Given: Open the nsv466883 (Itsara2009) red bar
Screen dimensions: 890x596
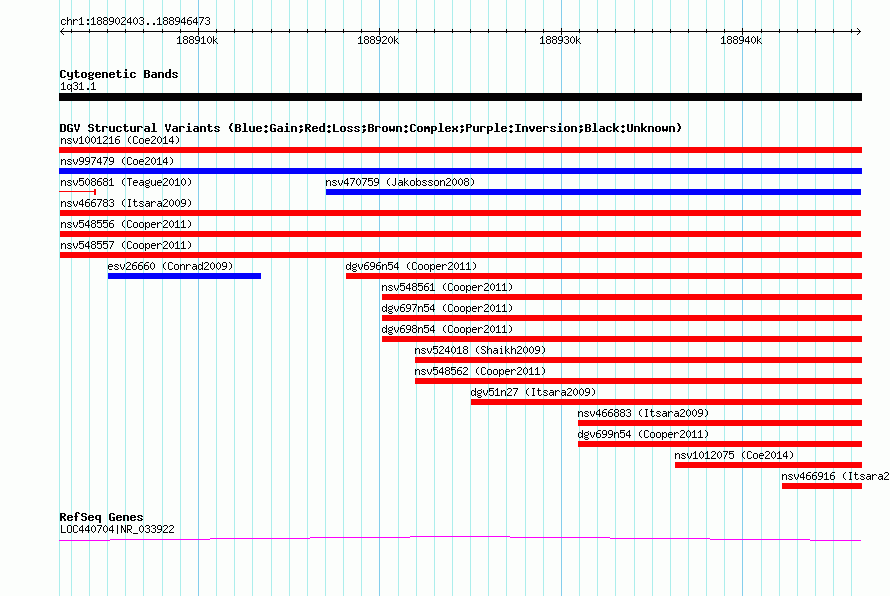Looking at the screenshot, I should point(720,423).
